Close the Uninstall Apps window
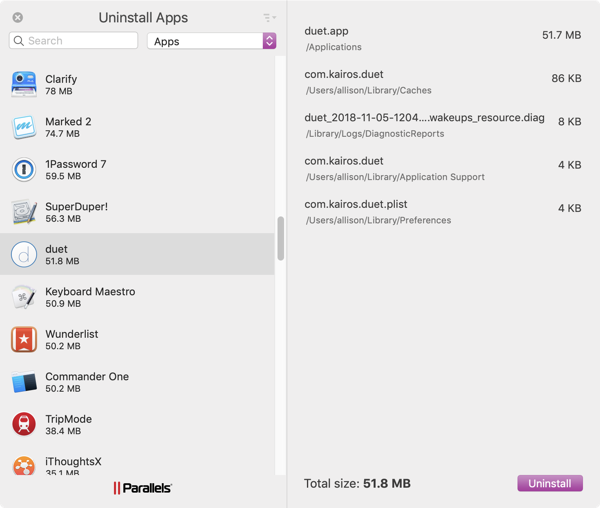Viewport: 600px width, 508px height. tap(18, 18)
